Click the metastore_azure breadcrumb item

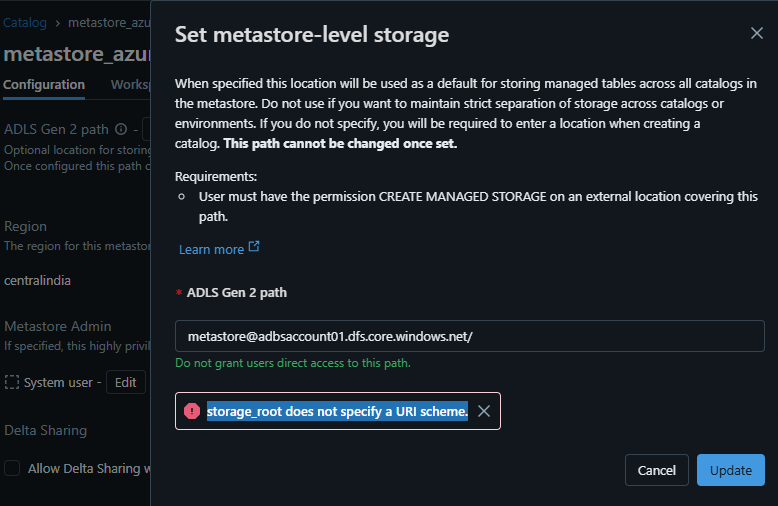point(108,21)
